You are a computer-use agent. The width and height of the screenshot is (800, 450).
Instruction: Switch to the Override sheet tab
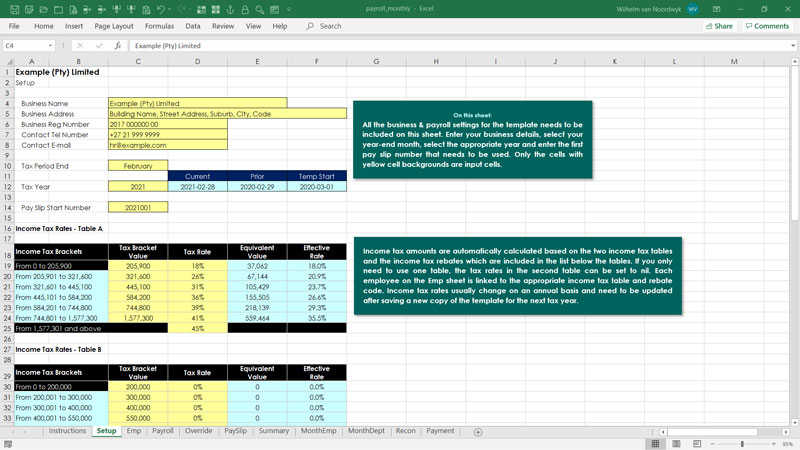[x=198, y=431]
